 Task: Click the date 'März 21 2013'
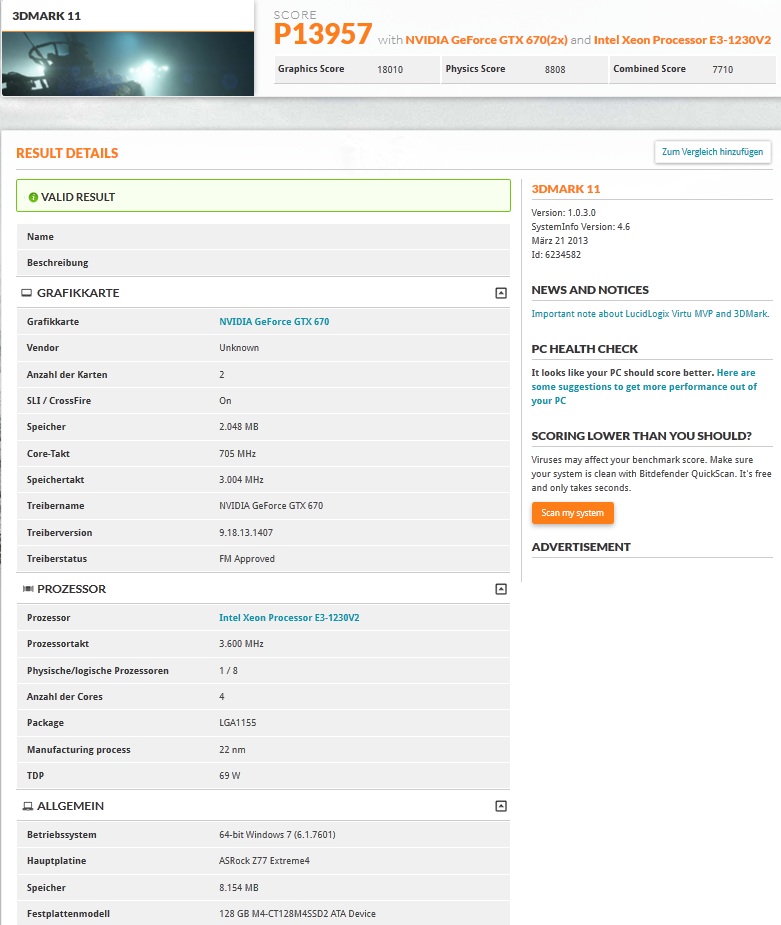(559, 241)
